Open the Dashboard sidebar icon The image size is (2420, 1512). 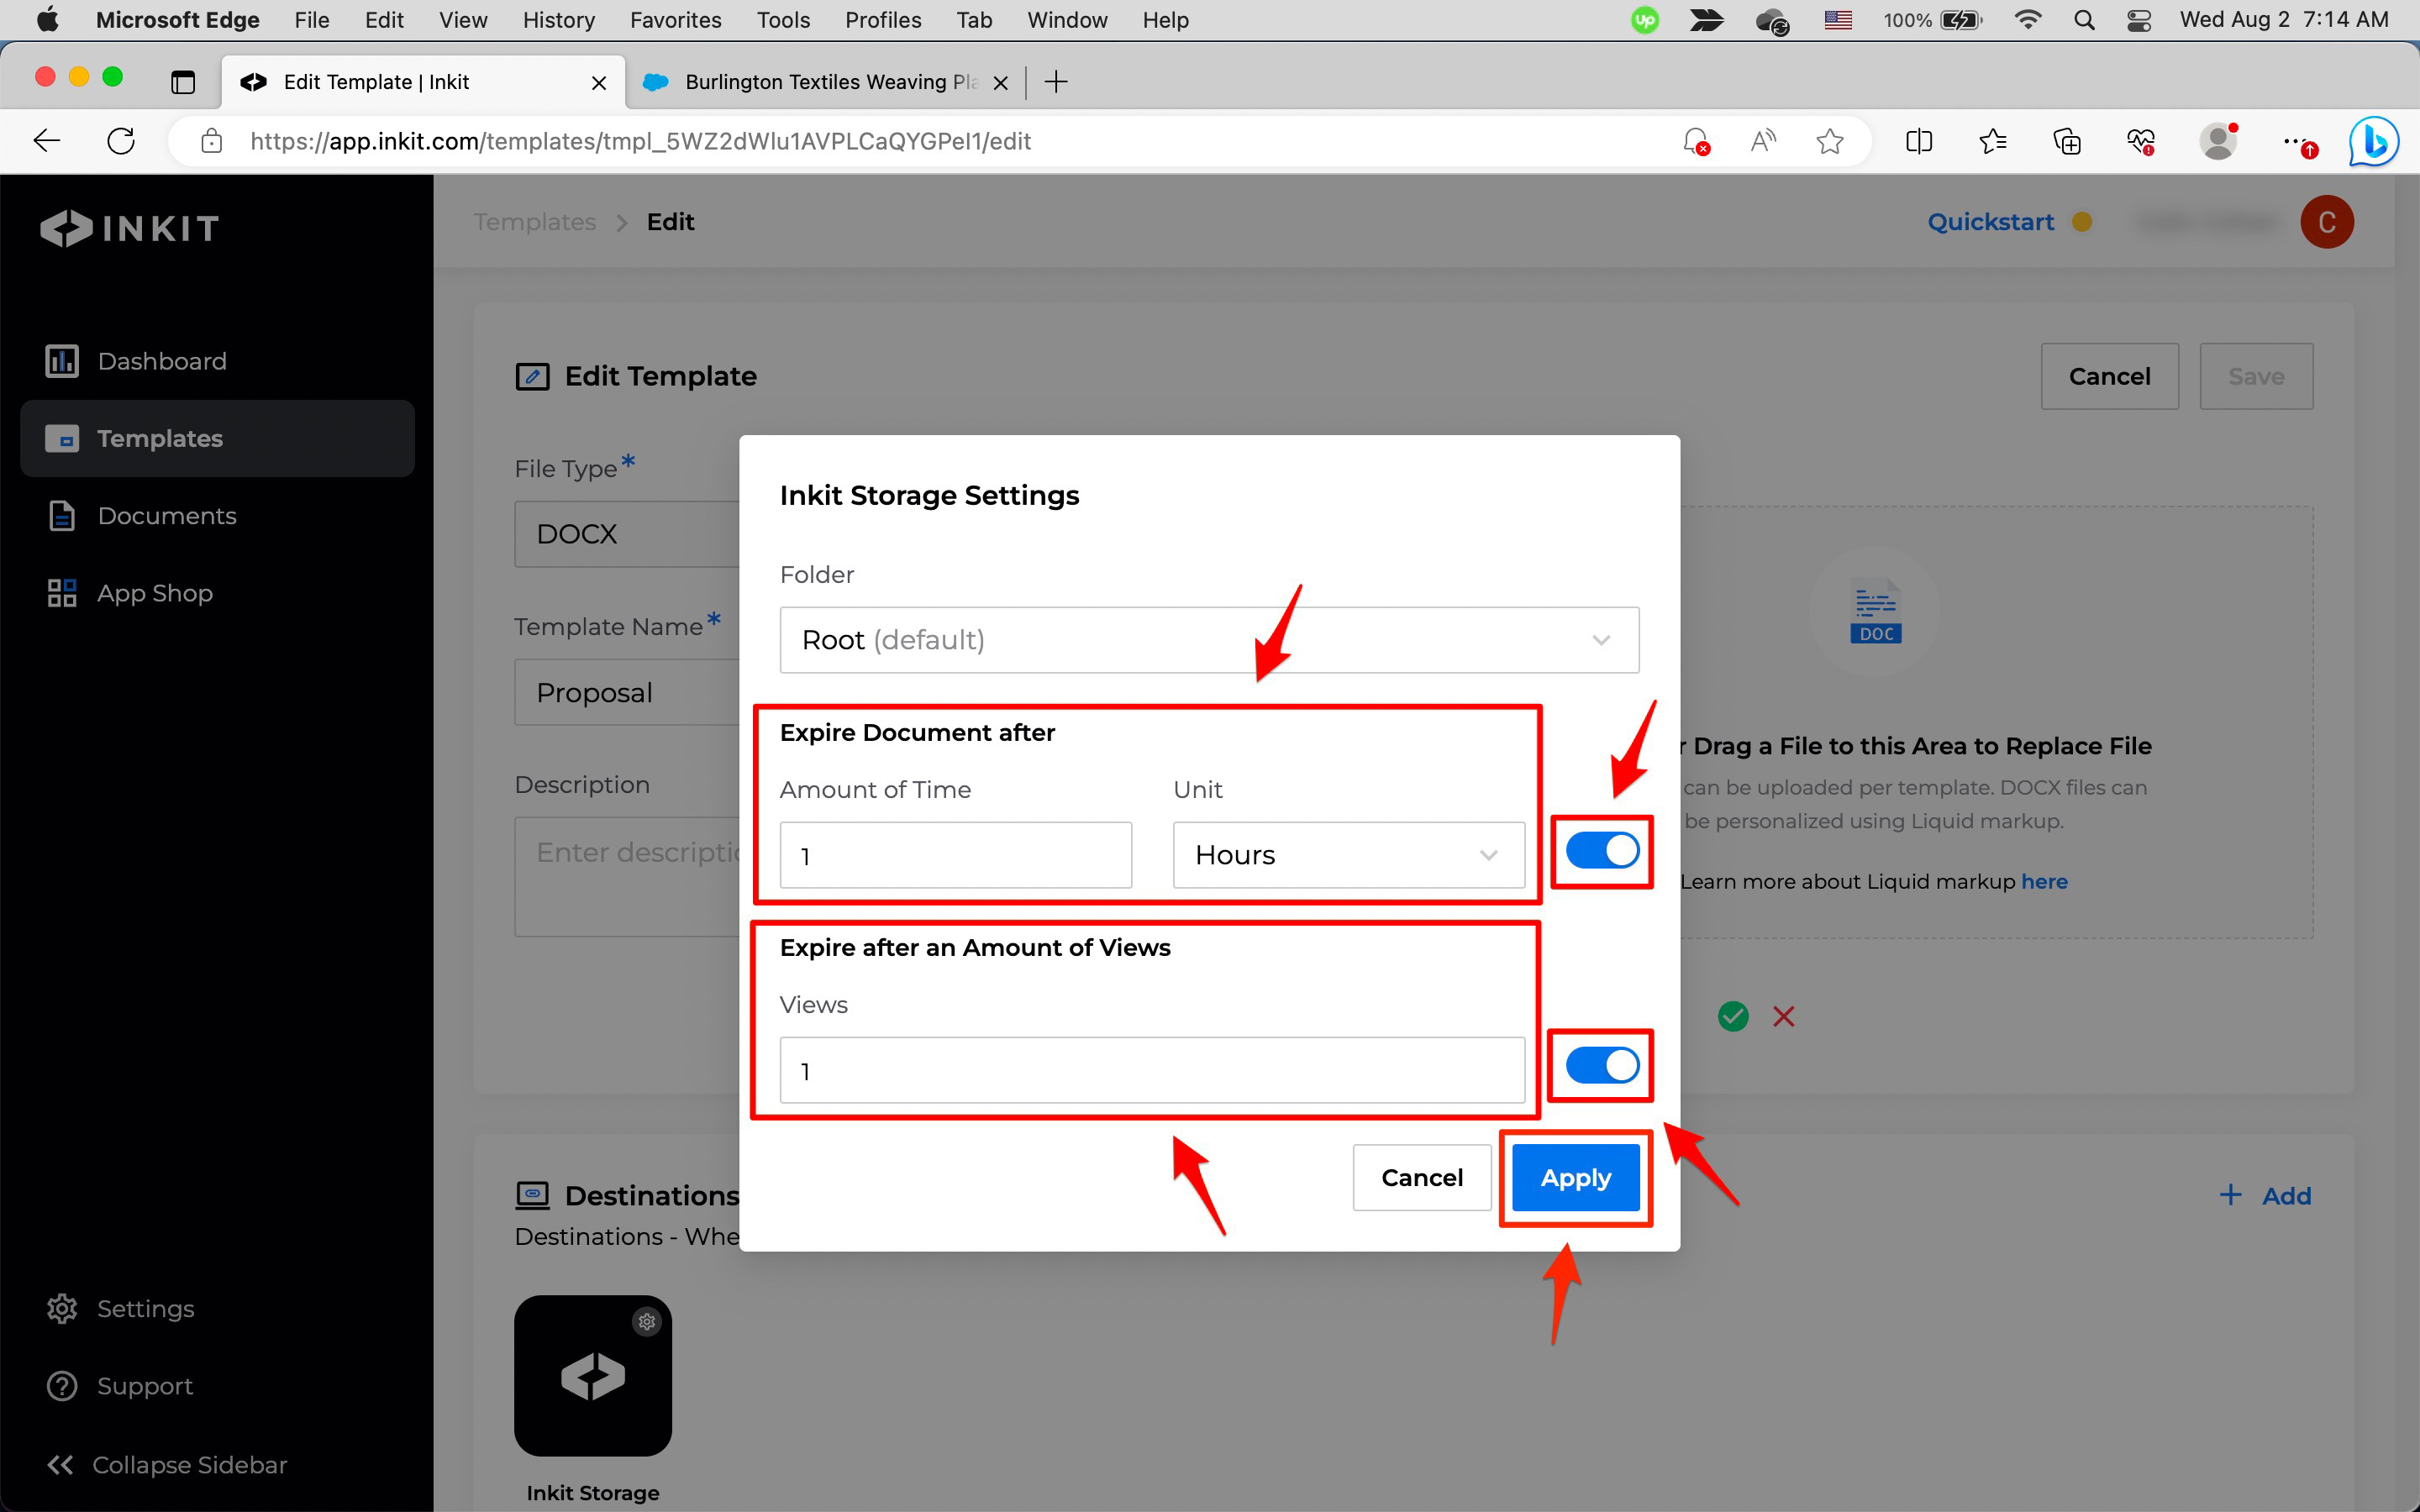[x=62, y=361]
